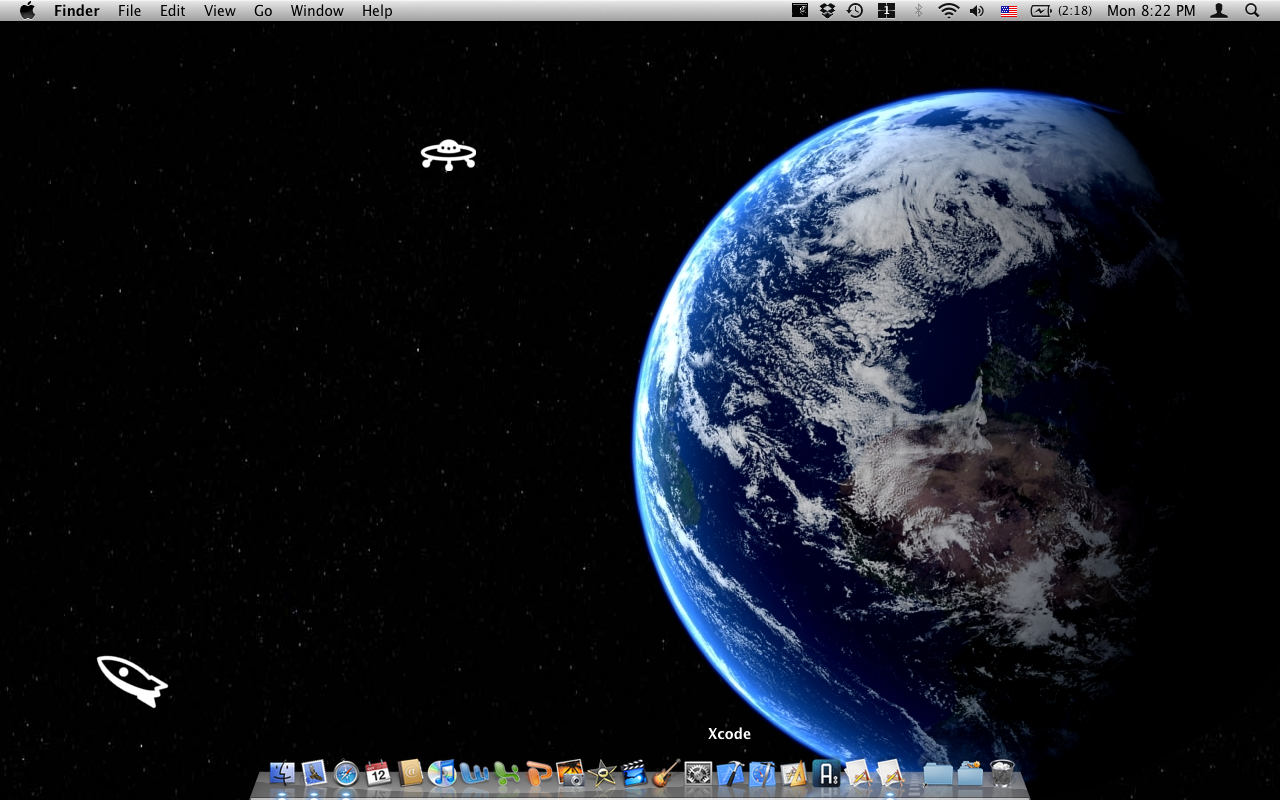Open the Edit menu

[x=173, y=11]
